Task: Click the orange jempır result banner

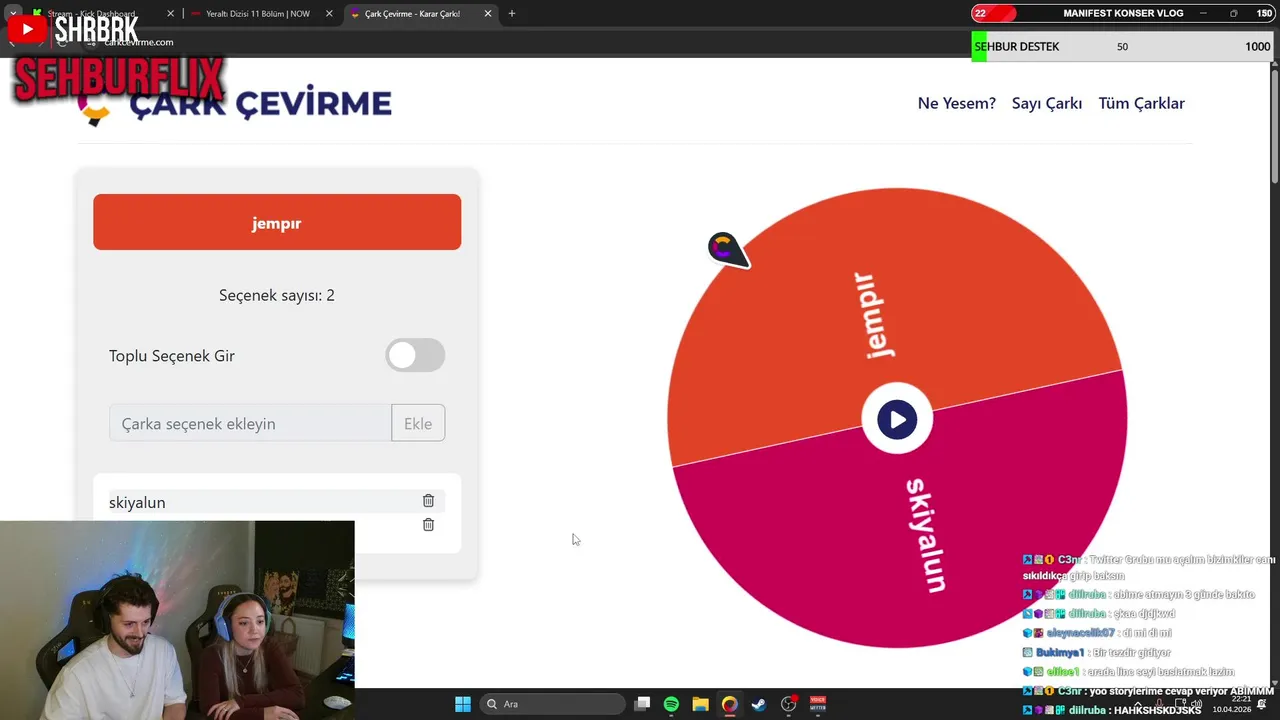Action: click(277, 222)
